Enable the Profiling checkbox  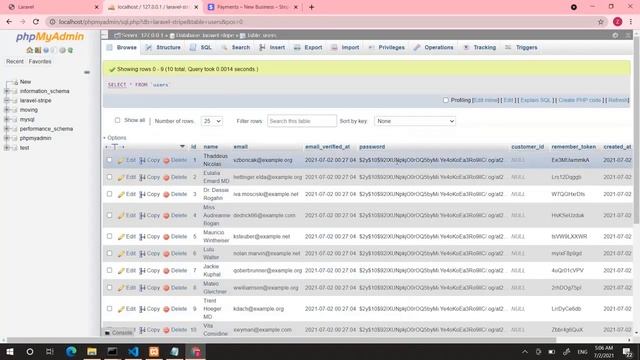(x=446, y=100)
